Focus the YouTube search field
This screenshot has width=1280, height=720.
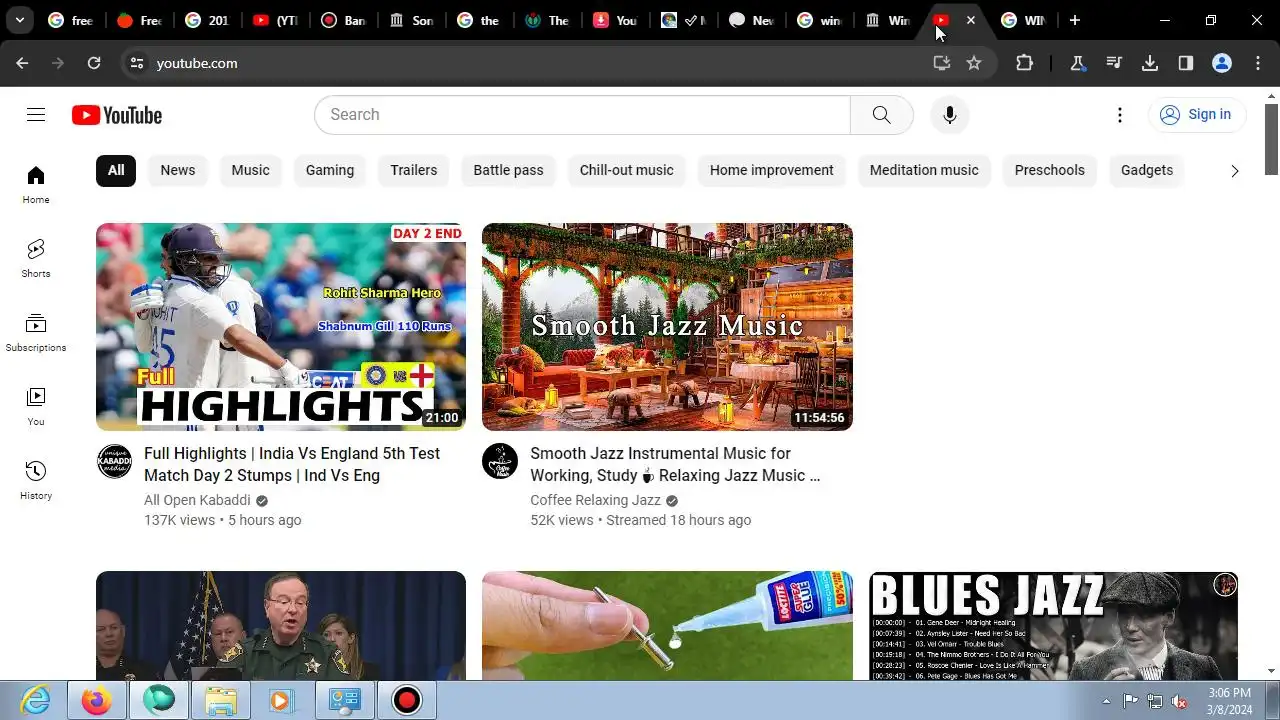[582, 115]
